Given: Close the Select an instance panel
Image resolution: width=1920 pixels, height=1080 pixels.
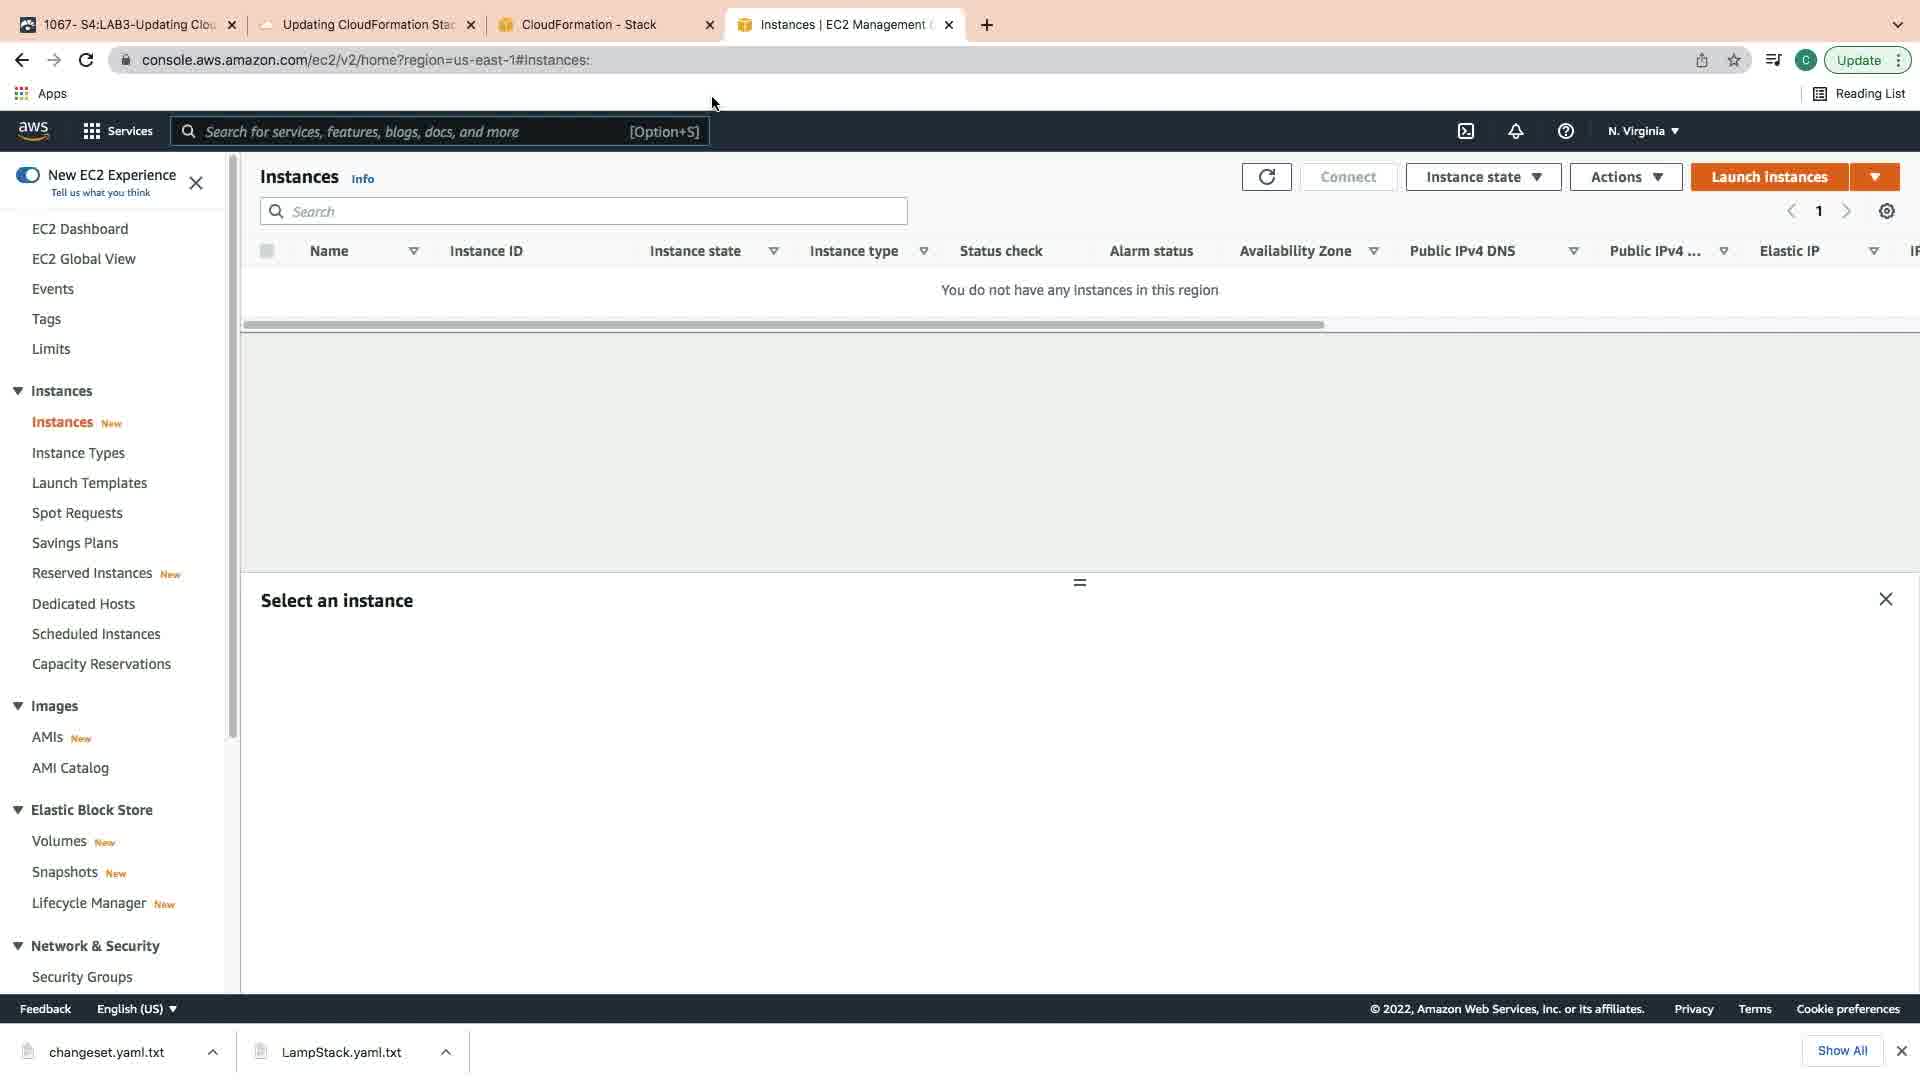Looking at the screenshot, I should [1885, 599].
